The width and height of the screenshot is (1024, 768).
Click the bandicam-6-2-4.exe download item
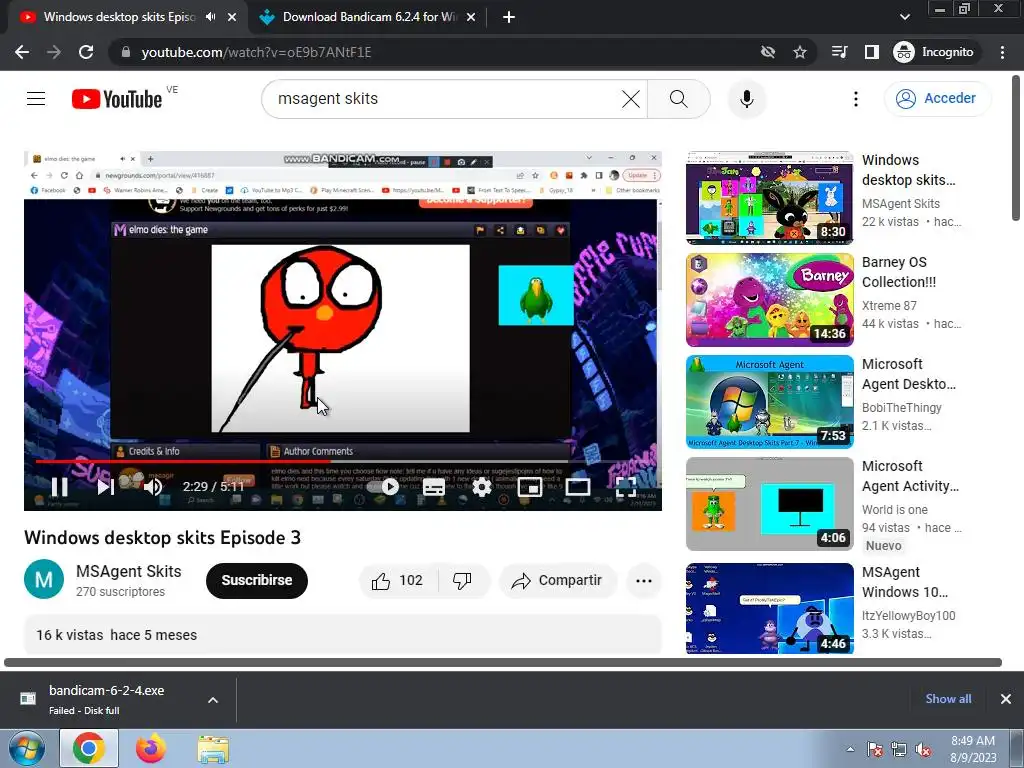pos(104,699)
